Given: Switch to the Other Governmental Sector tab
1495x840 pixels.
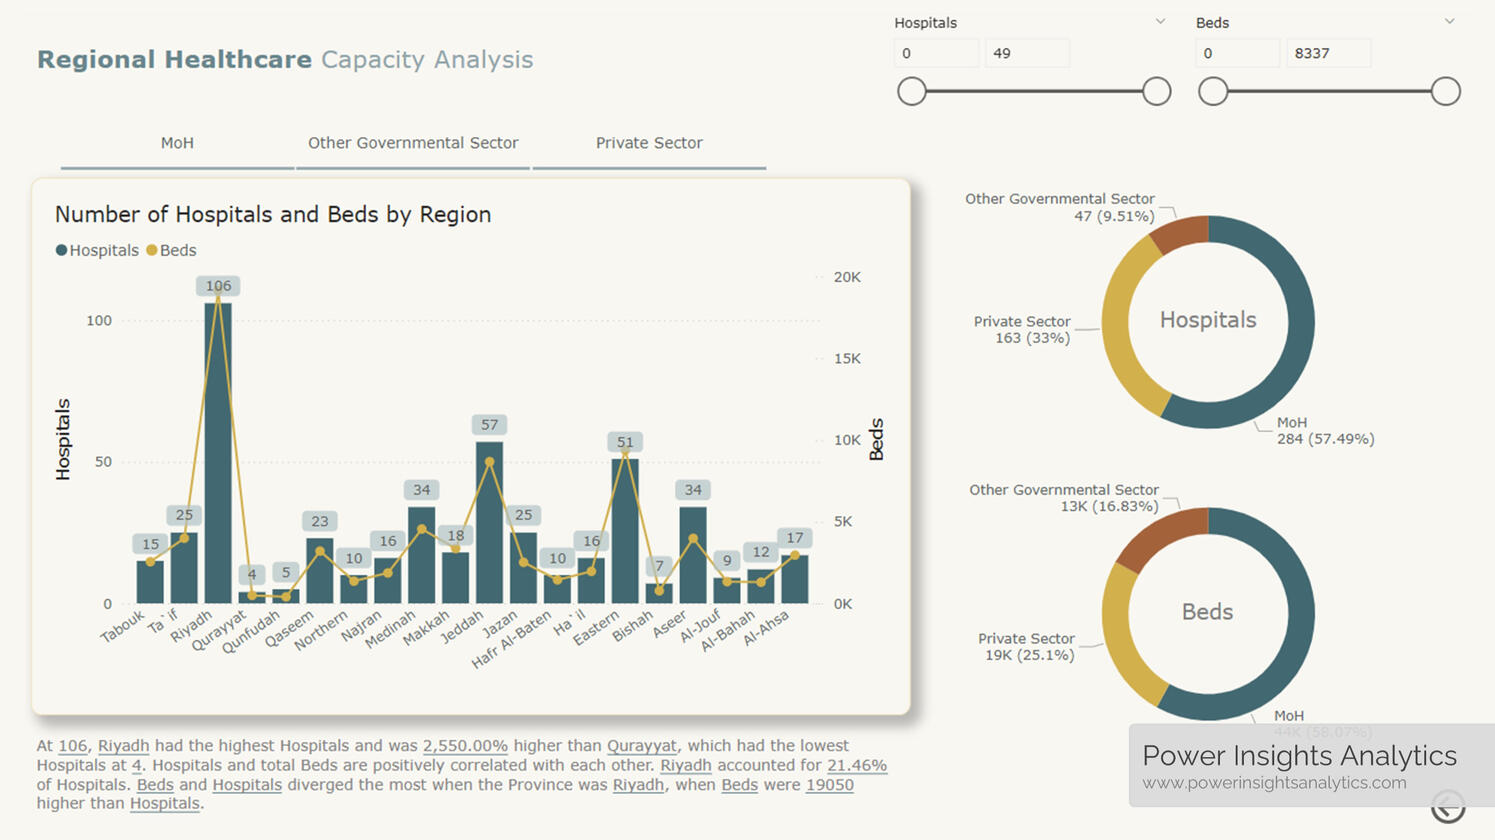Looking at the screenshot, I should (x=413, y=143).
